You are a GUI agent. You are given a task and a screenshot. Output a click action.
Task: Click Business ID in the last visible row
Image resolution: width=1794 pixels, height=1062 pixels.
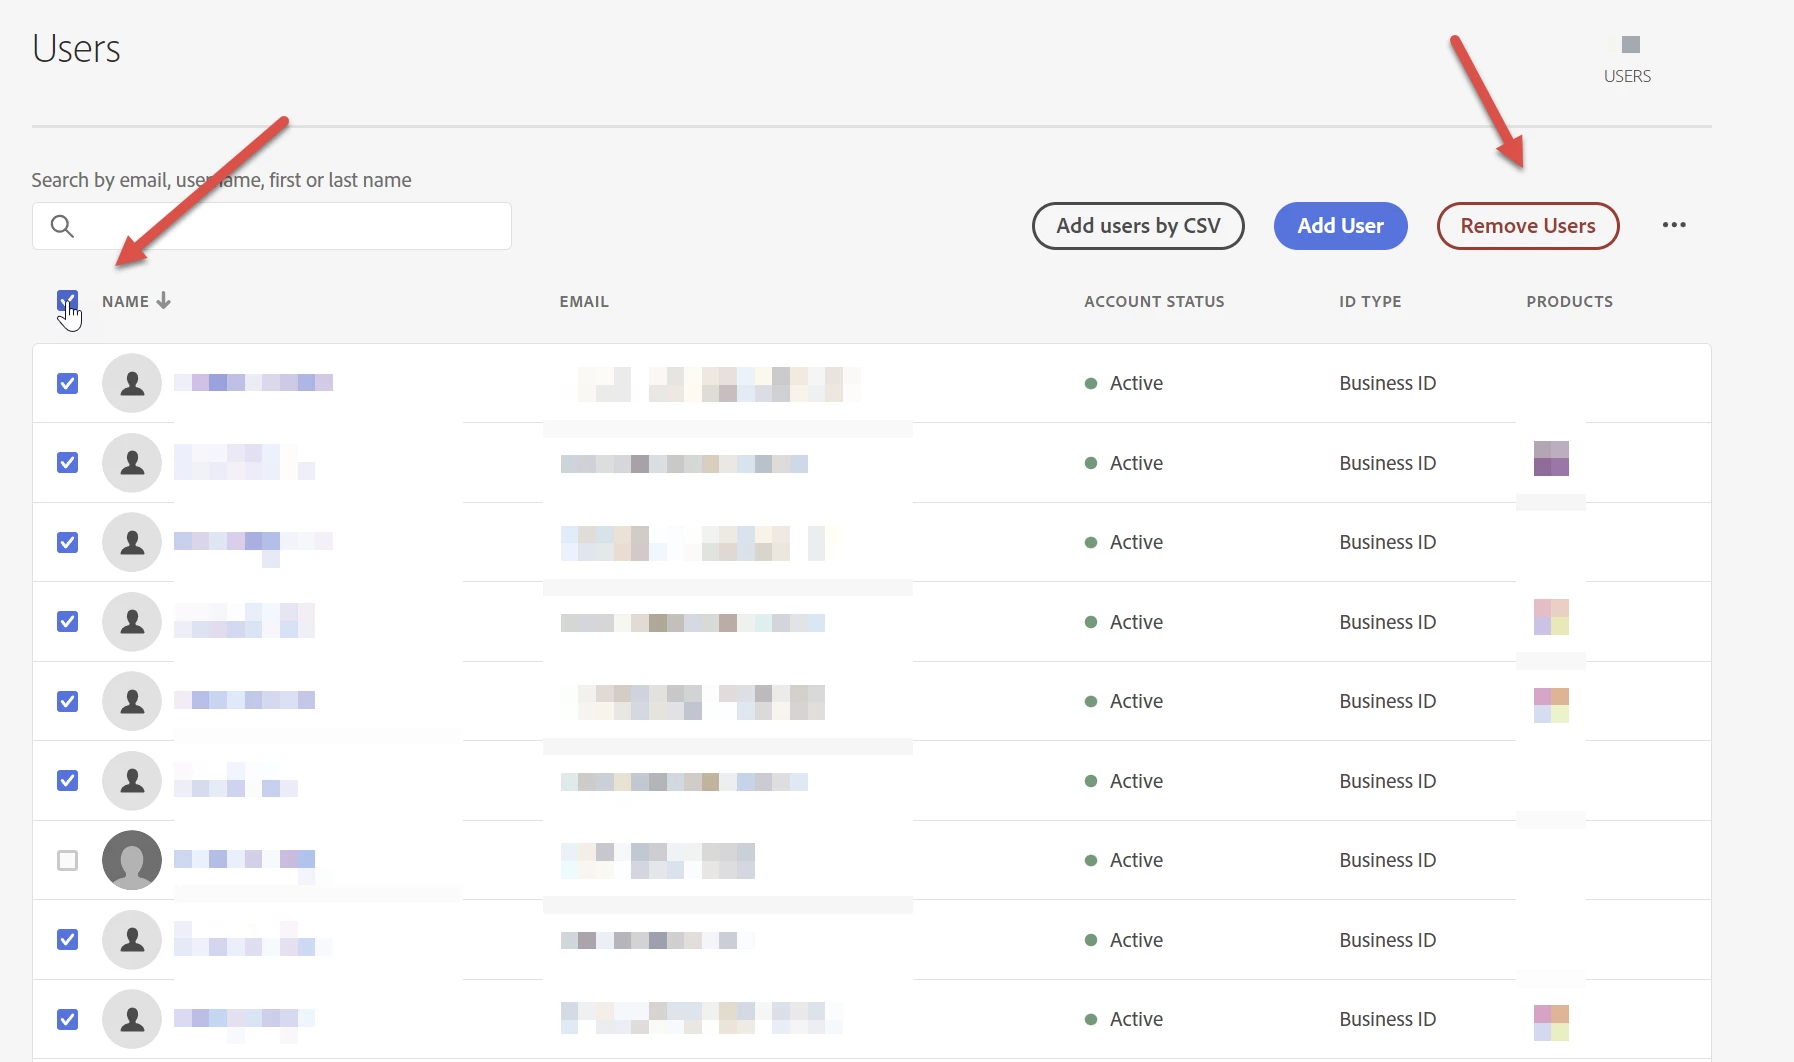tap(1387, 1019)
